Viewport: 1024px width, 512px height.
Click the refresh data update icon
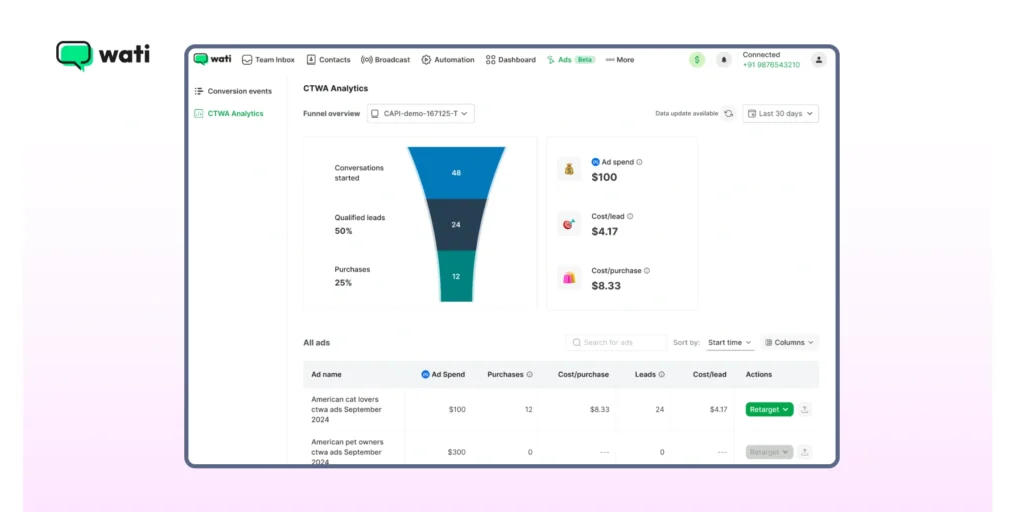(x=729, y=114)
